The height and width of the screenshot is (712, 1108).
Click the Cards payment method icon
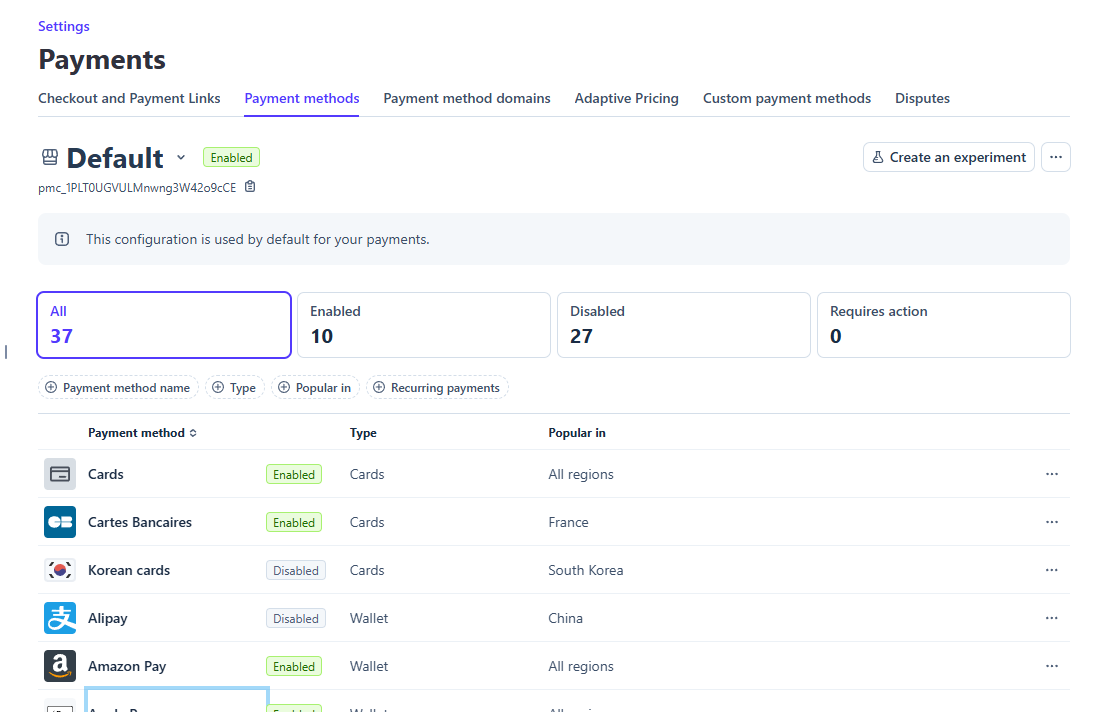[x=60, y=474]
